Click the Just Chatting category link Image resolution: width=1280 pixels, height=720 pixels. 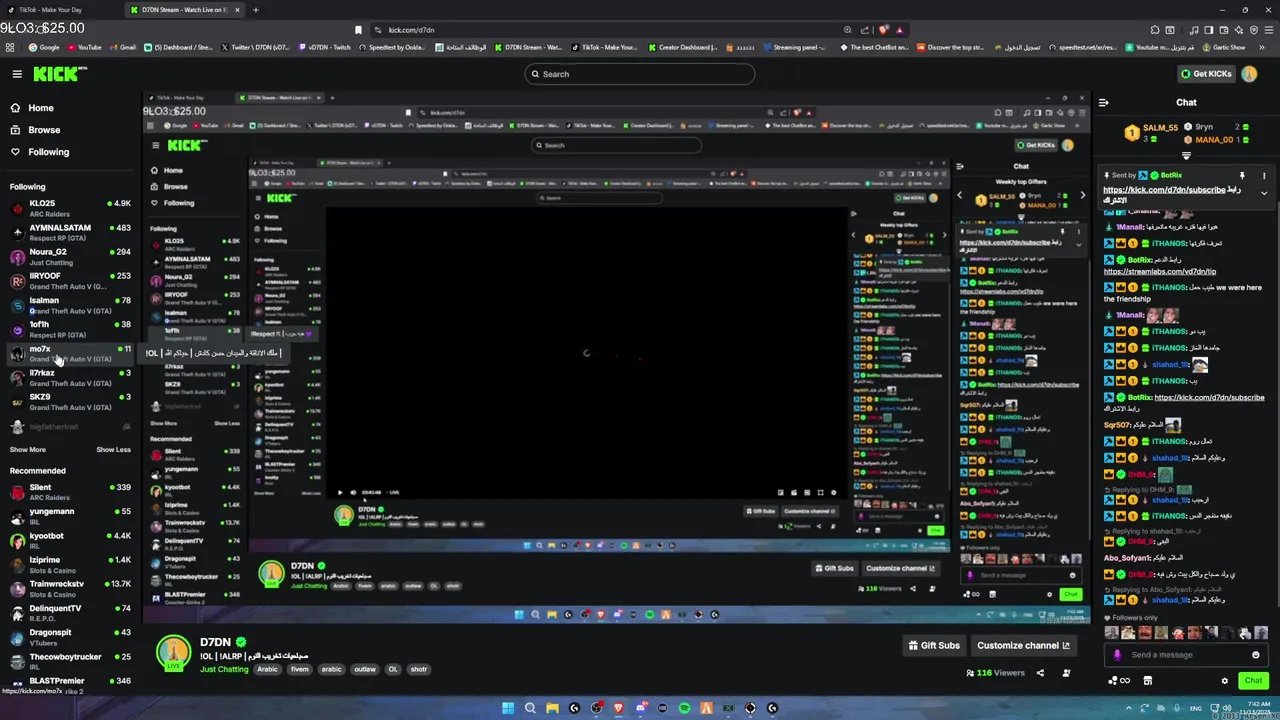[224, 669]
